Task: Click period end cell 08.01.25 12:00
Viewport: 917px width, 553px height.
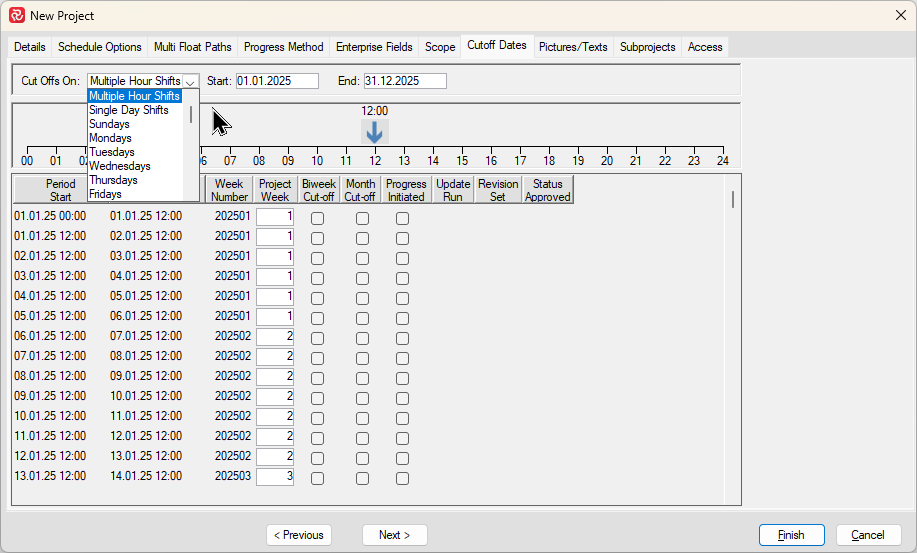Action: pos(146,355)
